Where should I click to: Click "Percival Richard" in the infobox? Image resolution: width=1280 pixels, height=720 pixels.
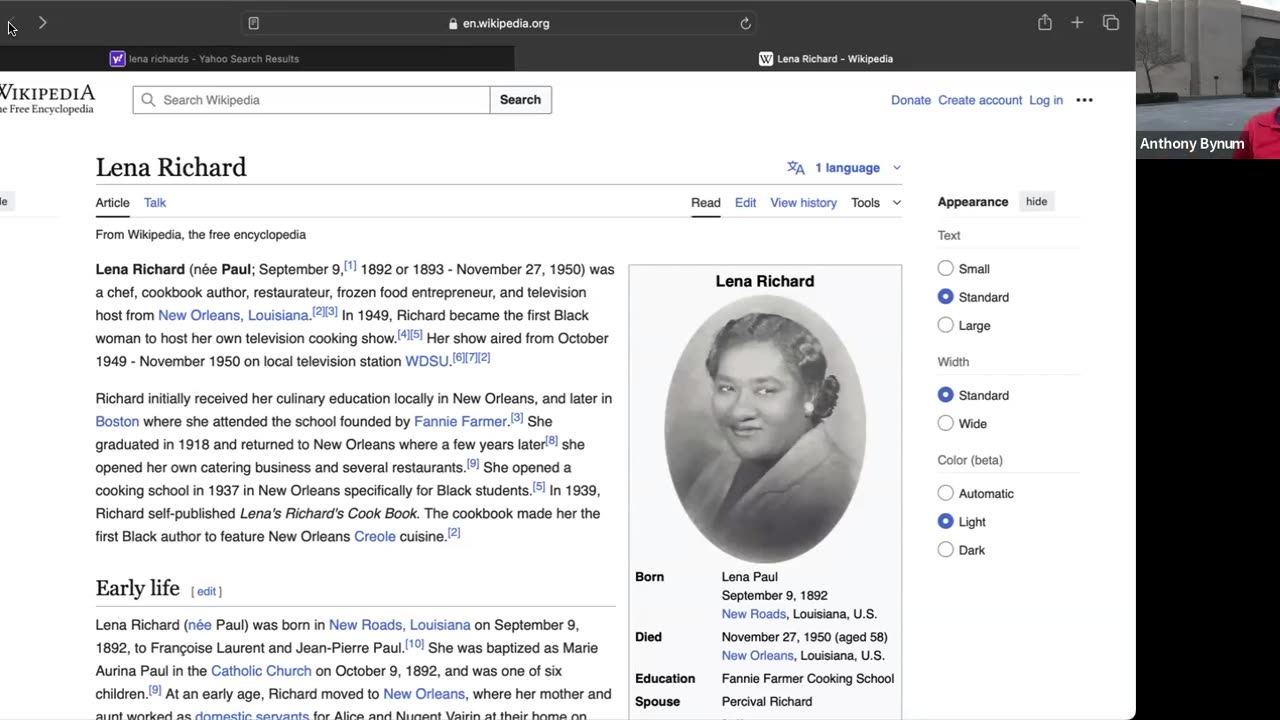tap(767, 702)
